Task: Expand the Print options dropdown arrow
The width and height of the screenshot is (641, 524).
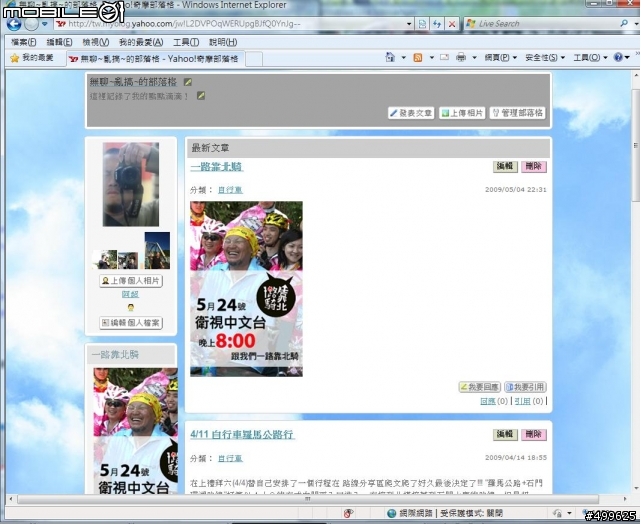Action: (475, 58)
